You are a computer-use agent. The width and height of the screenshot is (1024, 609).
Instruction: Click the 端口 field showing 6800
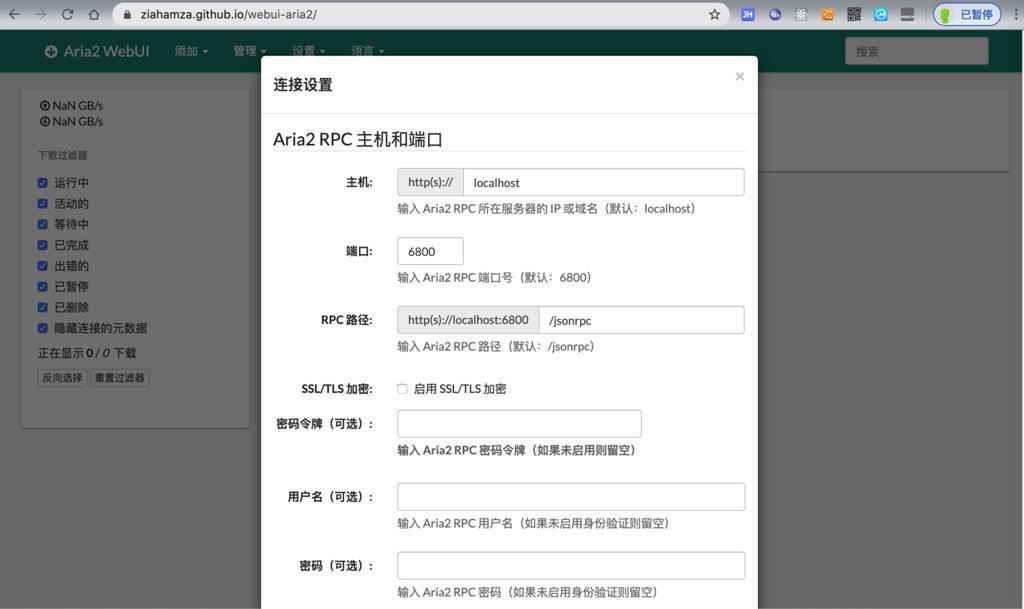pos(430,251)
